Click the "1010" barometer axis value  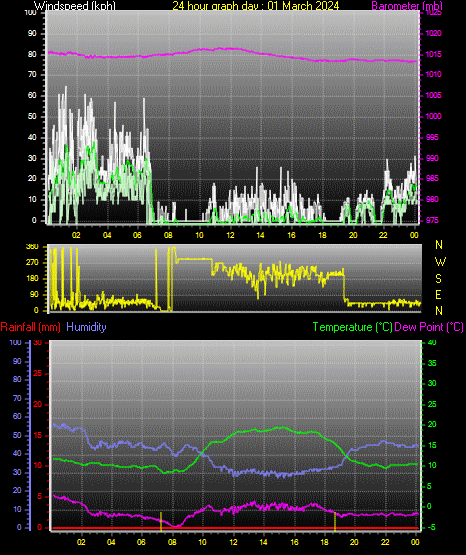coord(433,74)
